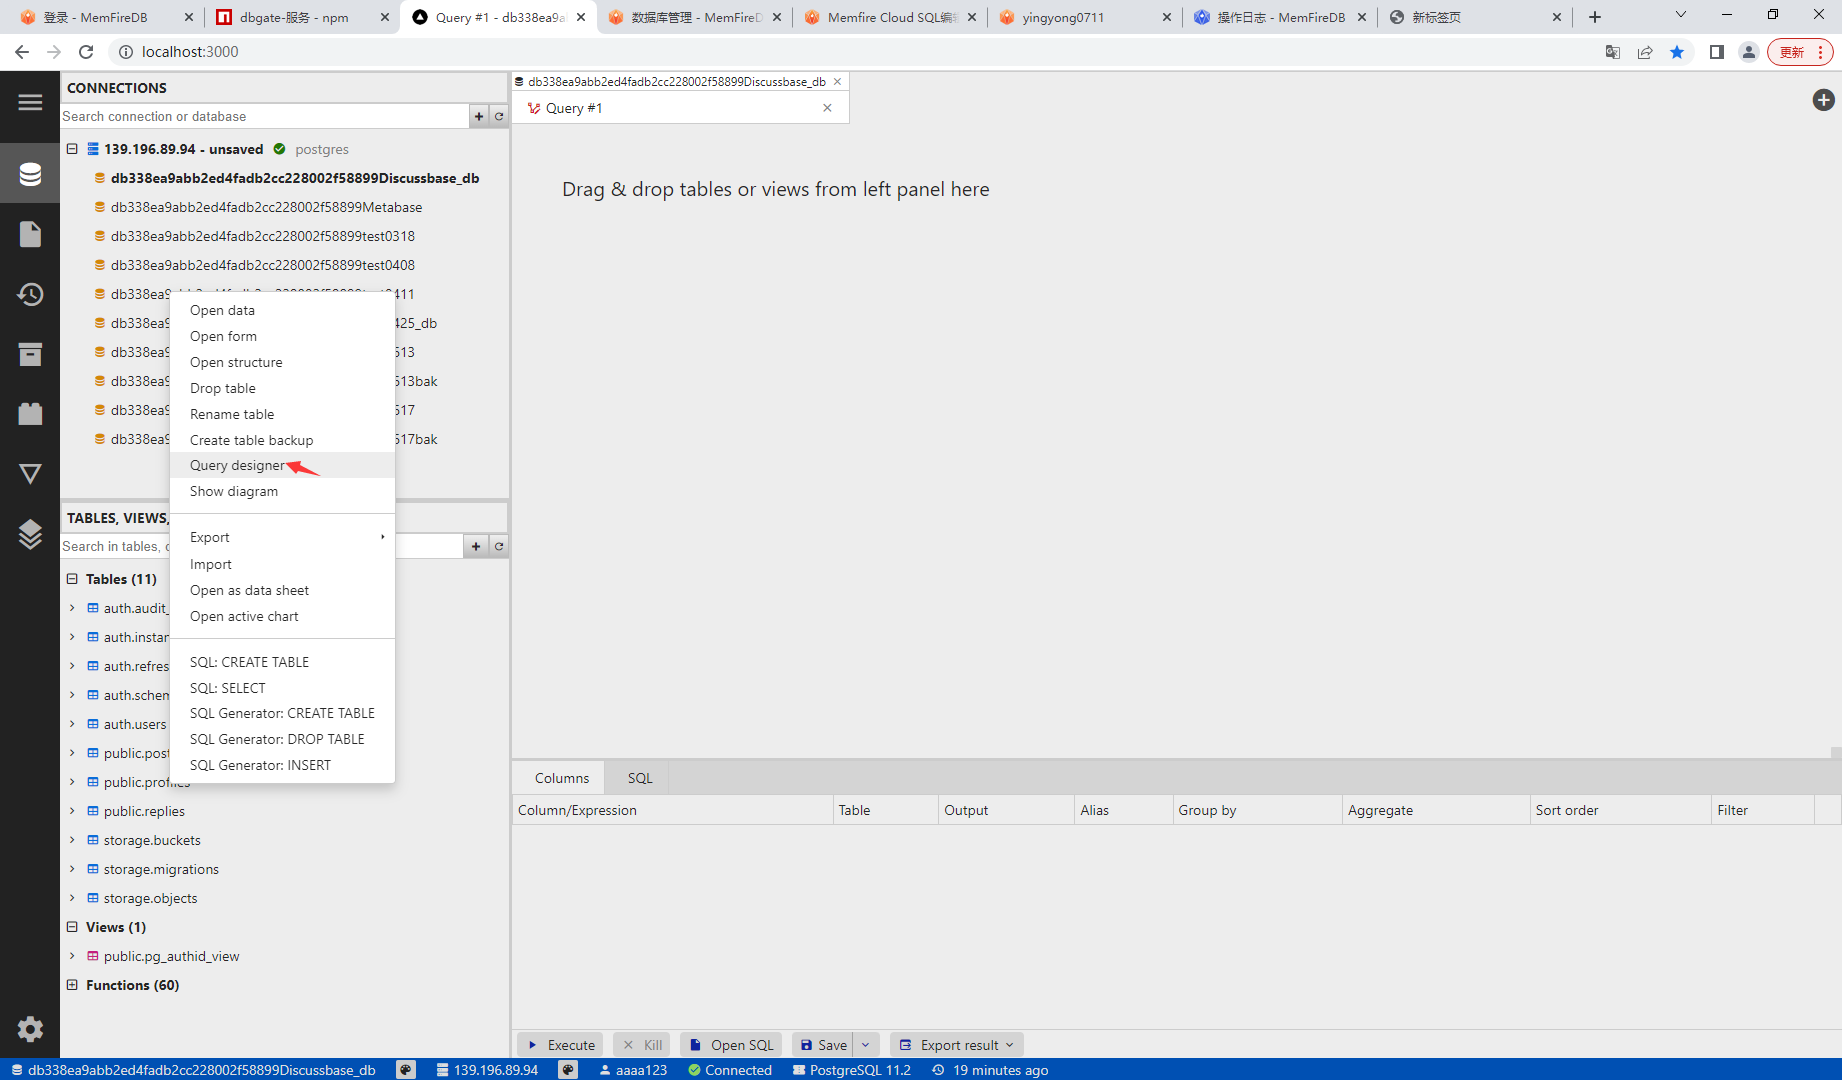Open the browser translate icon
Image resolution: width=1842 pixels, height=1080 pixels.
1613,52
